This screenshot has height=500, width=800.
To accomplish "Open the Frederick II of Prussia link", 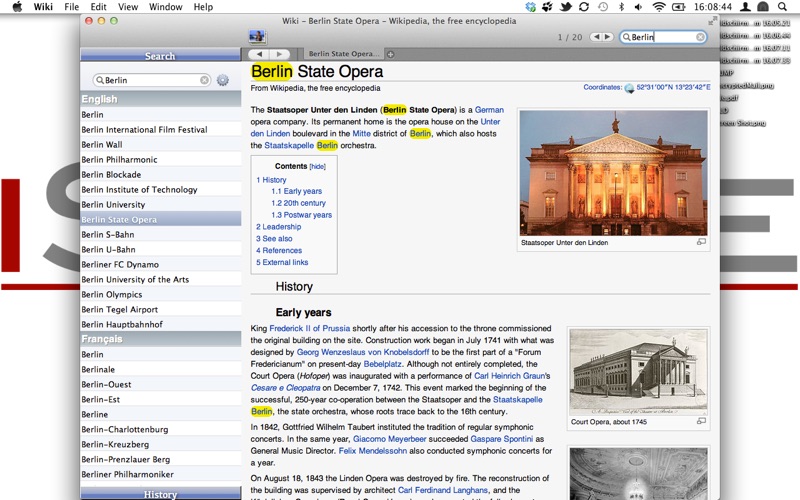I will click(310, 328).
